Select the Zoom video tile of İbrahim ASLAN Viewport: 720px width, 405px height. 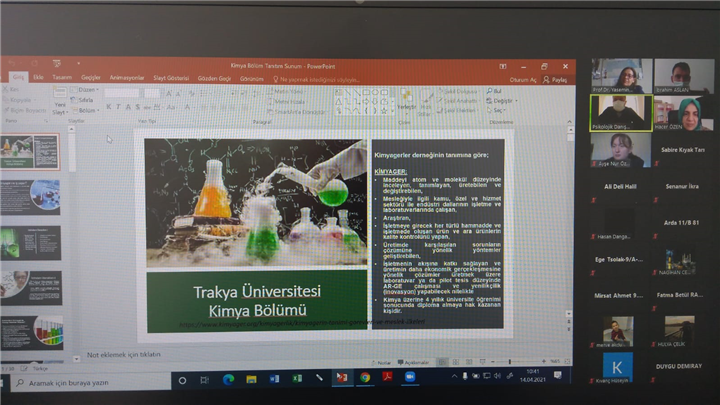pyautogui.click(x=684, y=76)
